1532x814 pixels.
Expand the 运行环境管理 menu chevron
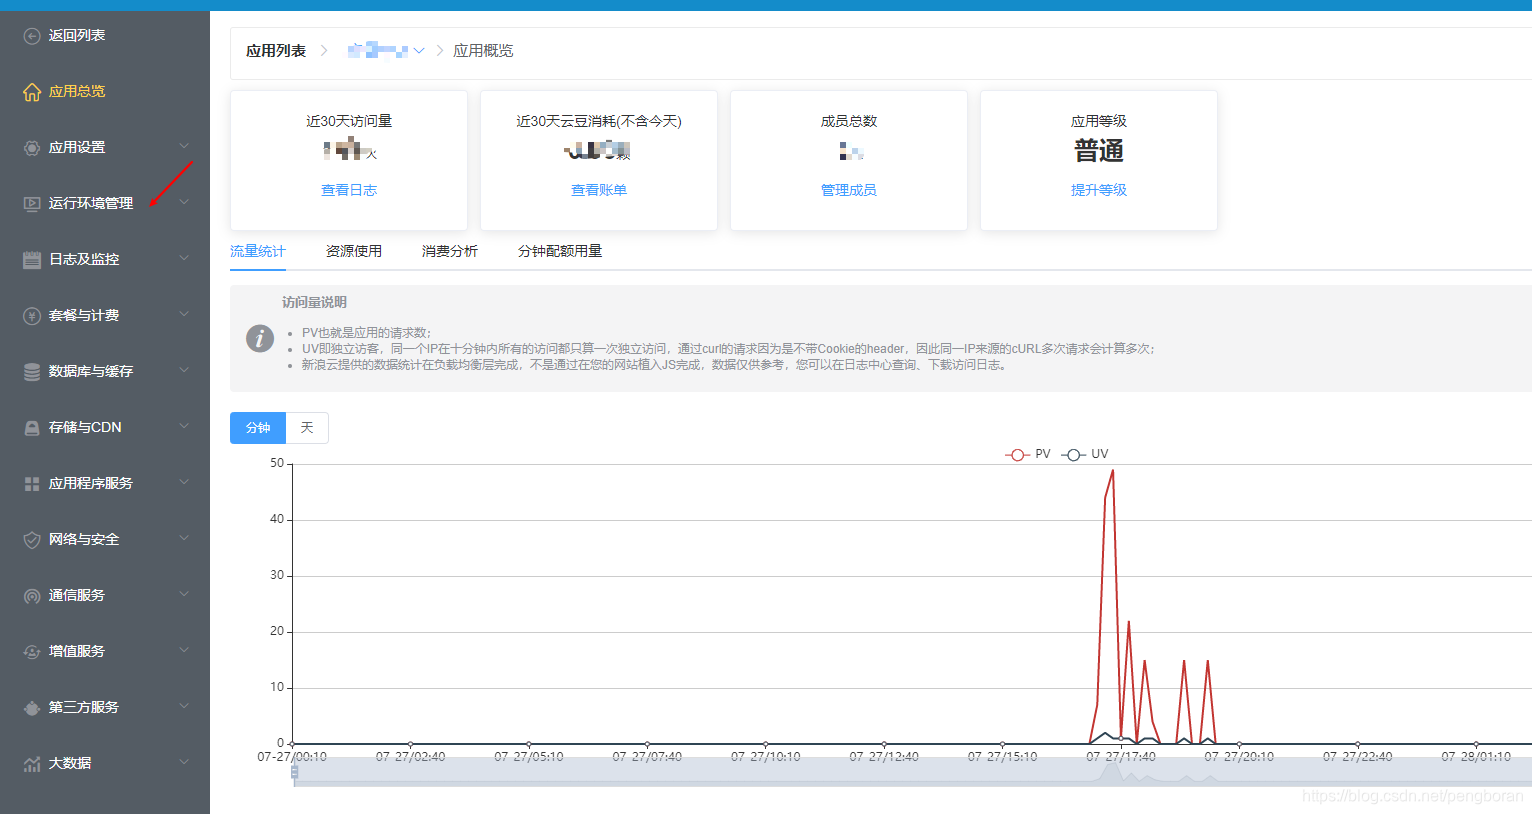(184, 202)
